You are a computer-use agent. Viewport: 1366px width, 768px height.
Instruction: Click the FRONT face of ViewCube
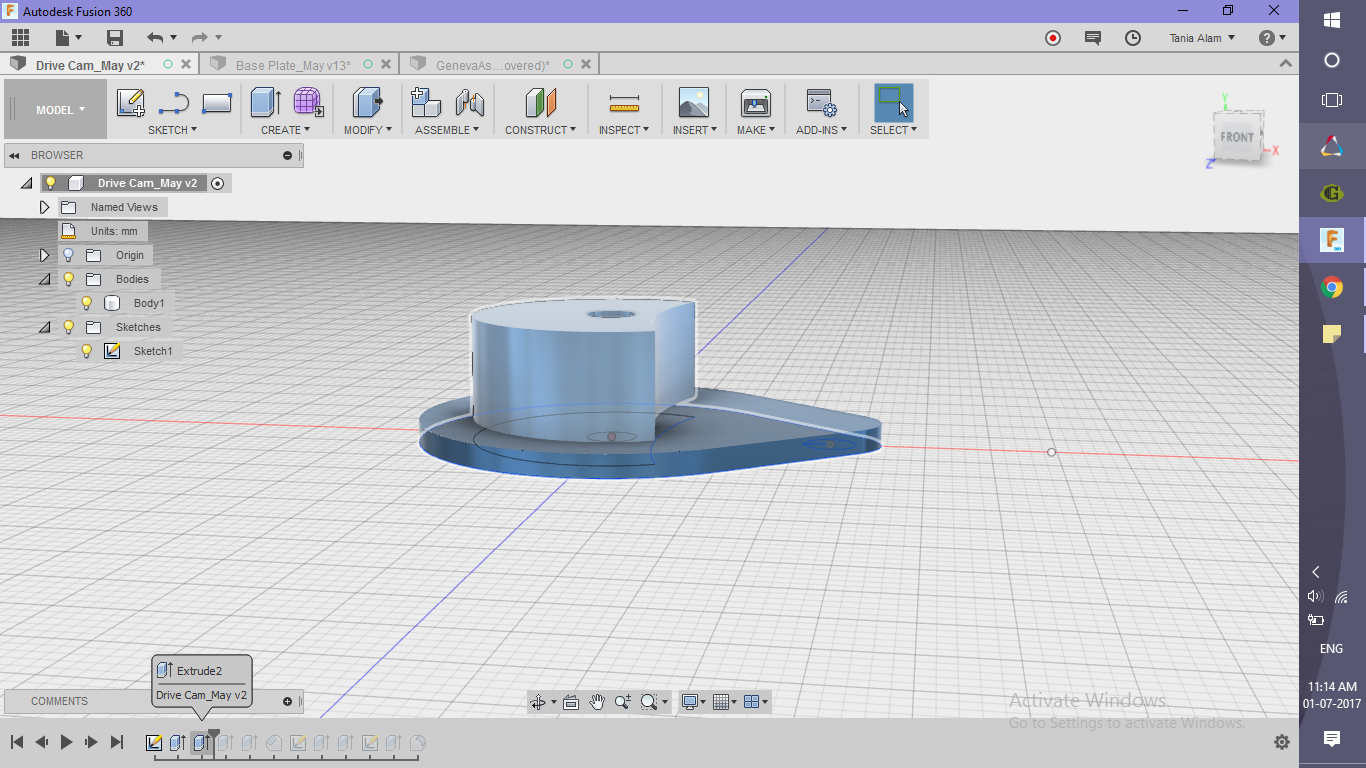1236,137
